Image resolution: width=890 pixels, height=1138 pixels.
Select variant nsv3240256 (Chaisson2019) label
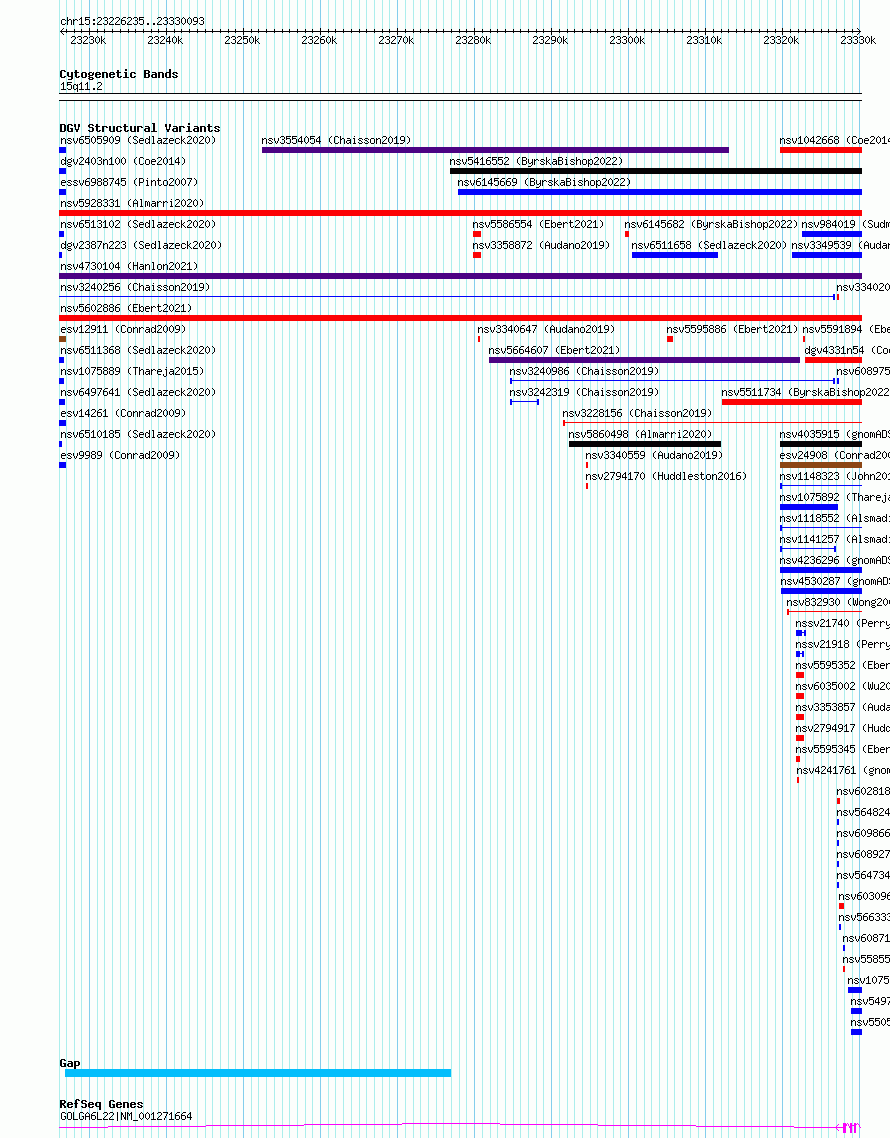point(135,287)
